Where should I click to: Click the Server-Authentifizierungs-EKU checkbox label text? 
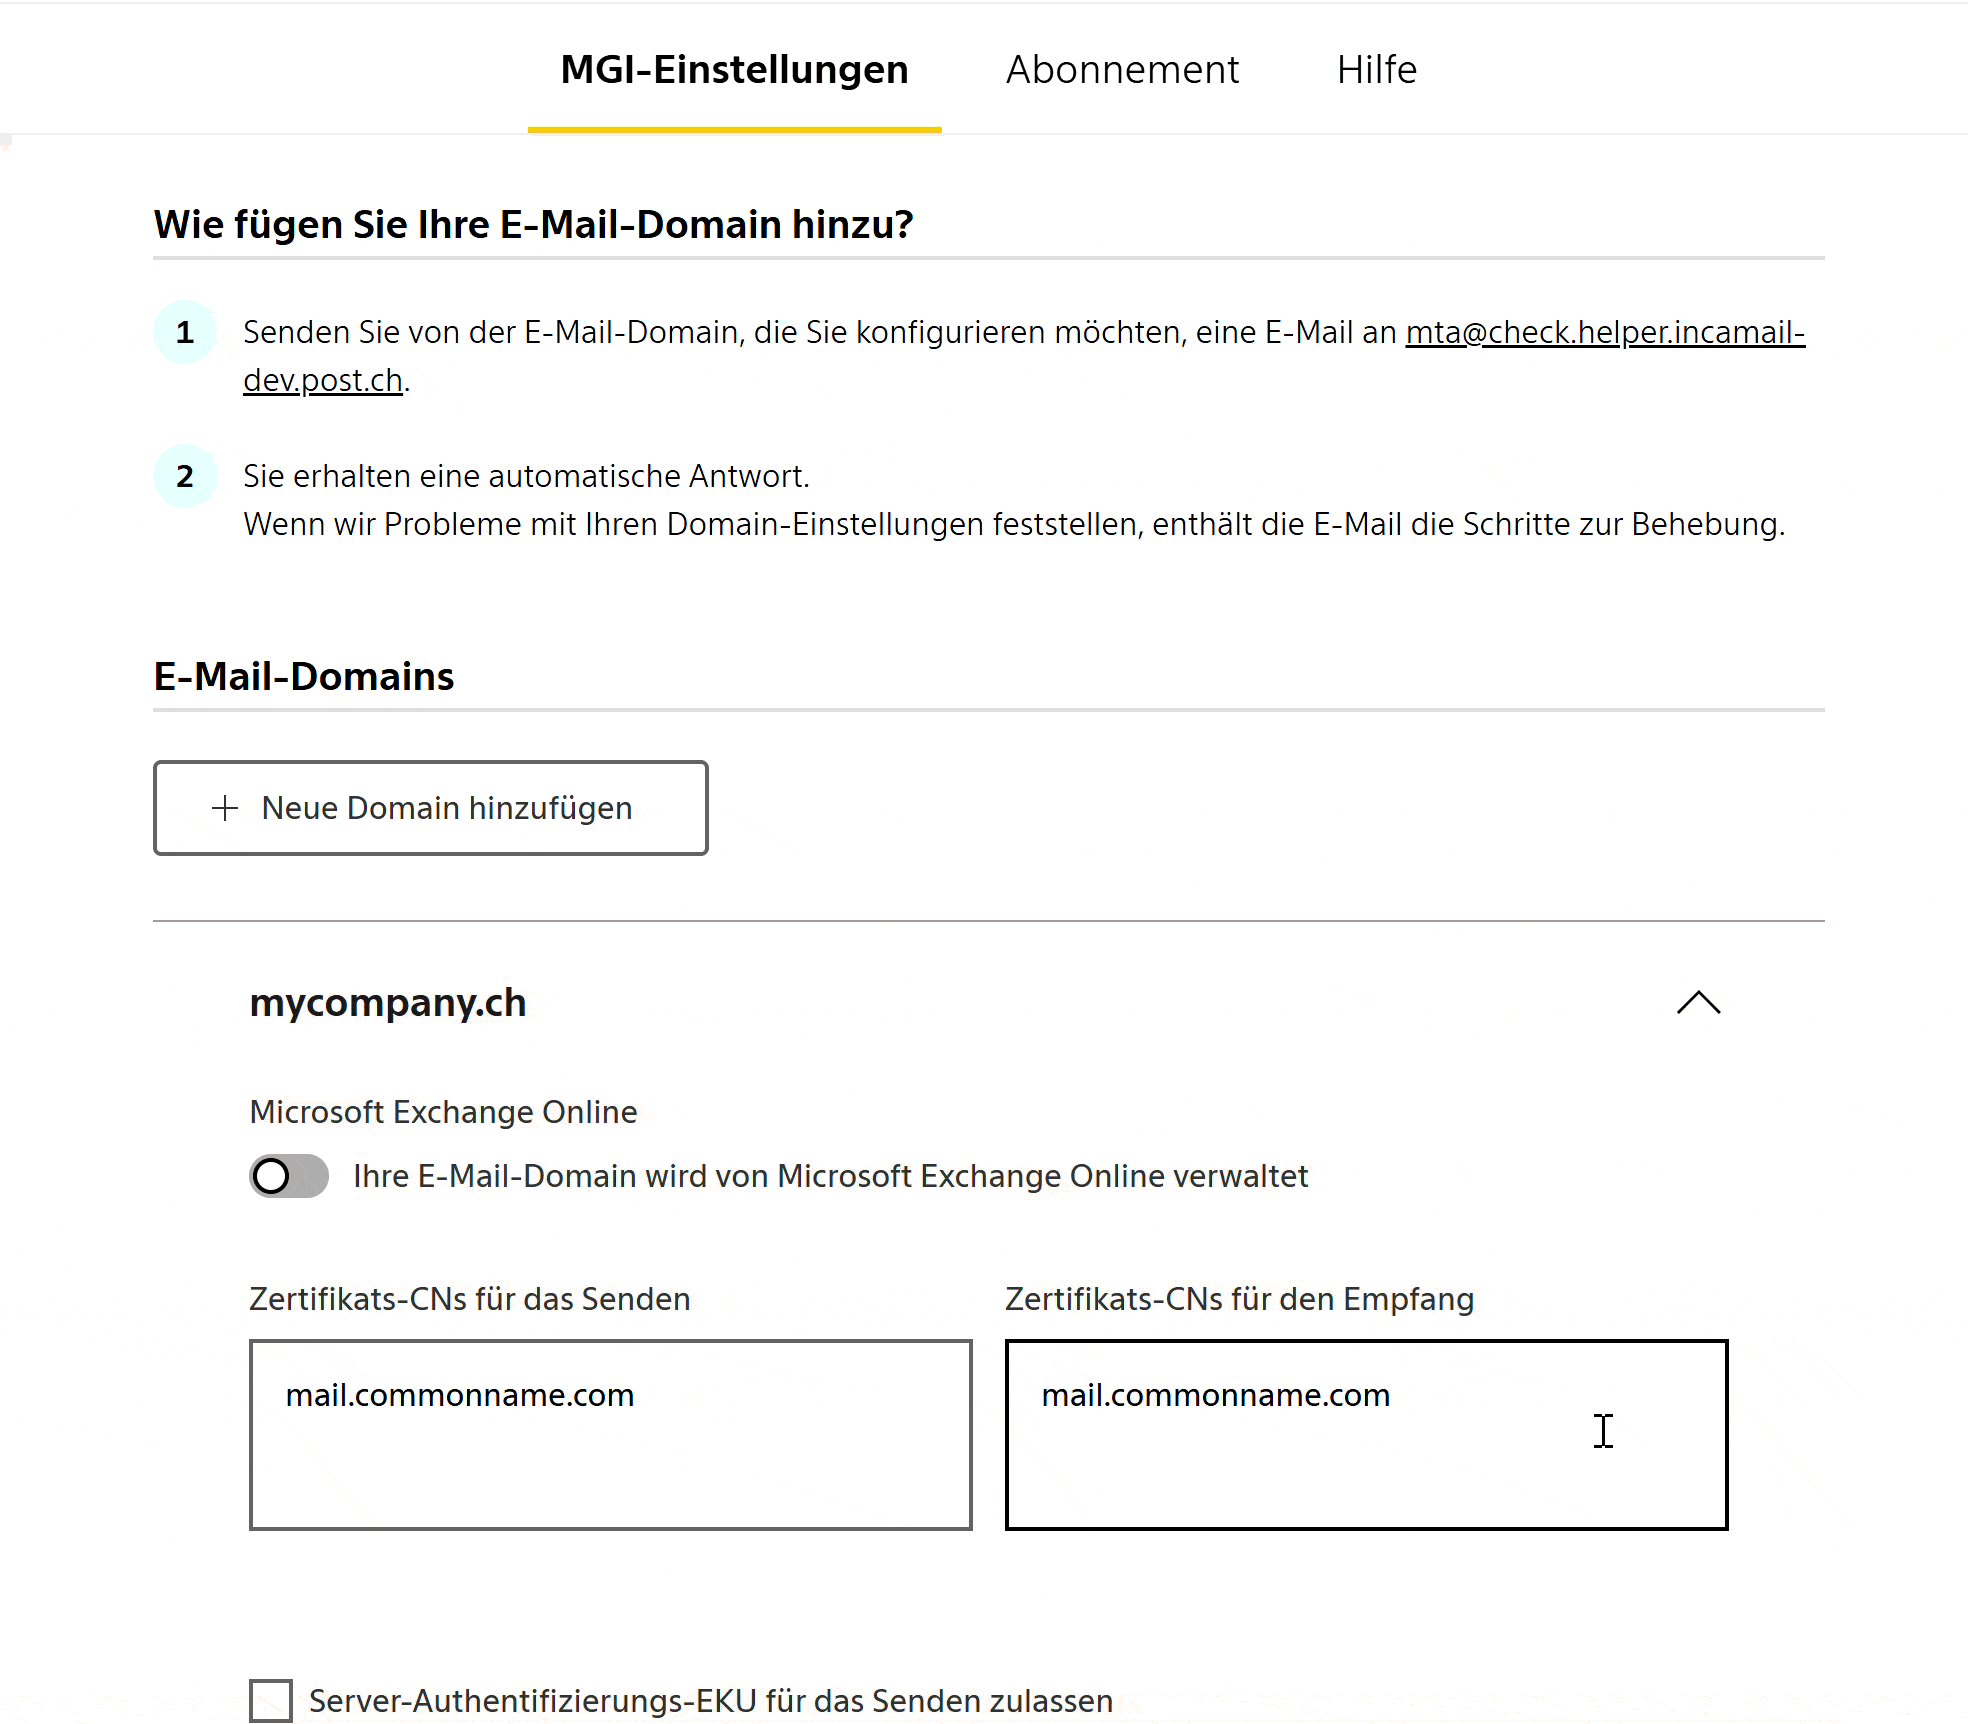[x=711, y=1700]
